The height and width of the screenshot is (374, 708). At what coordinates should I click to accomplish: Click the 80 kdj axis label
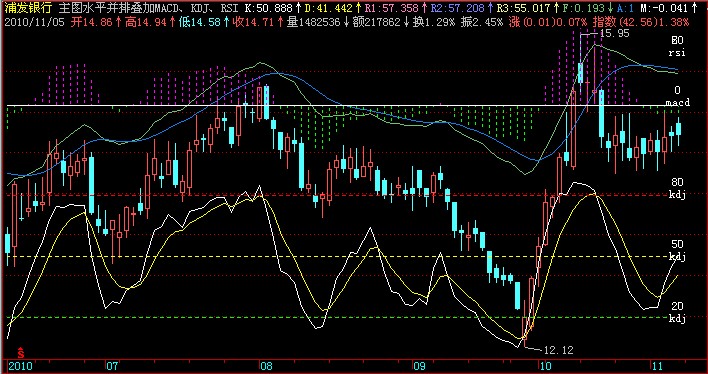click(677, 188)
